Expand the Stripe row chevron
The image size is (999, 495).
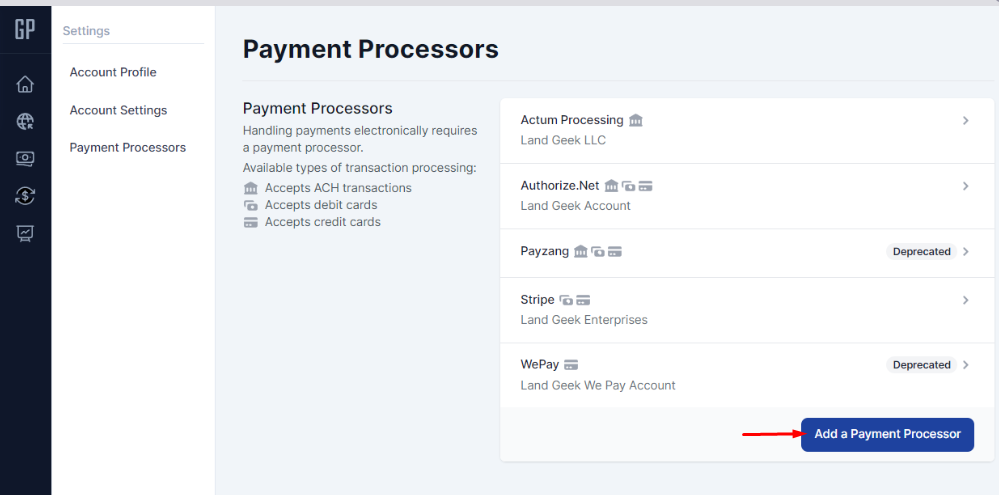click(x=966, y=300)
